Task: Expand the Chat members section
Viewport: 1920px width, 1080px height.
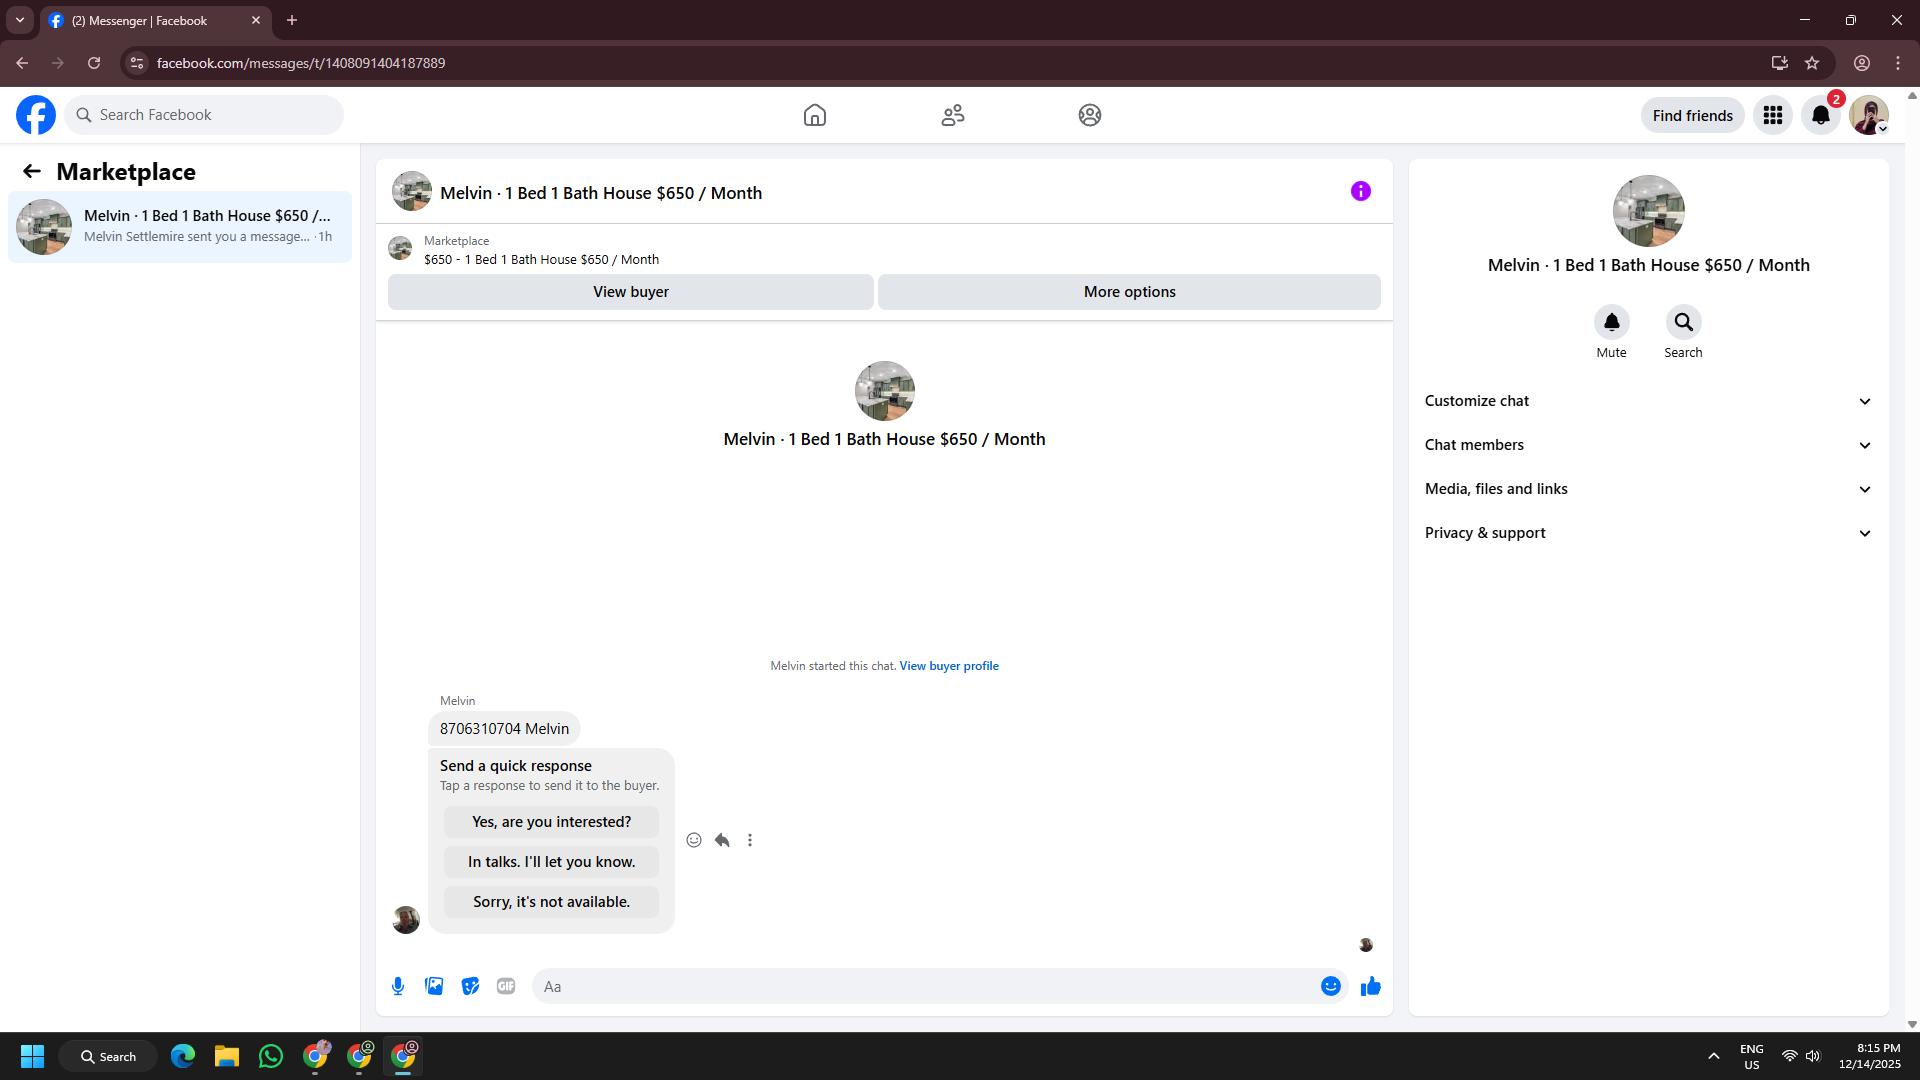Action: [1648, 445]
